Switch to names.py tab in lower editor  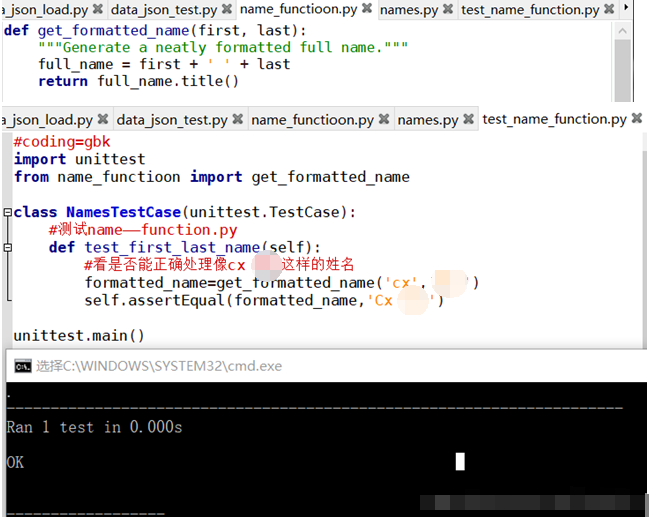click(428, 120)
